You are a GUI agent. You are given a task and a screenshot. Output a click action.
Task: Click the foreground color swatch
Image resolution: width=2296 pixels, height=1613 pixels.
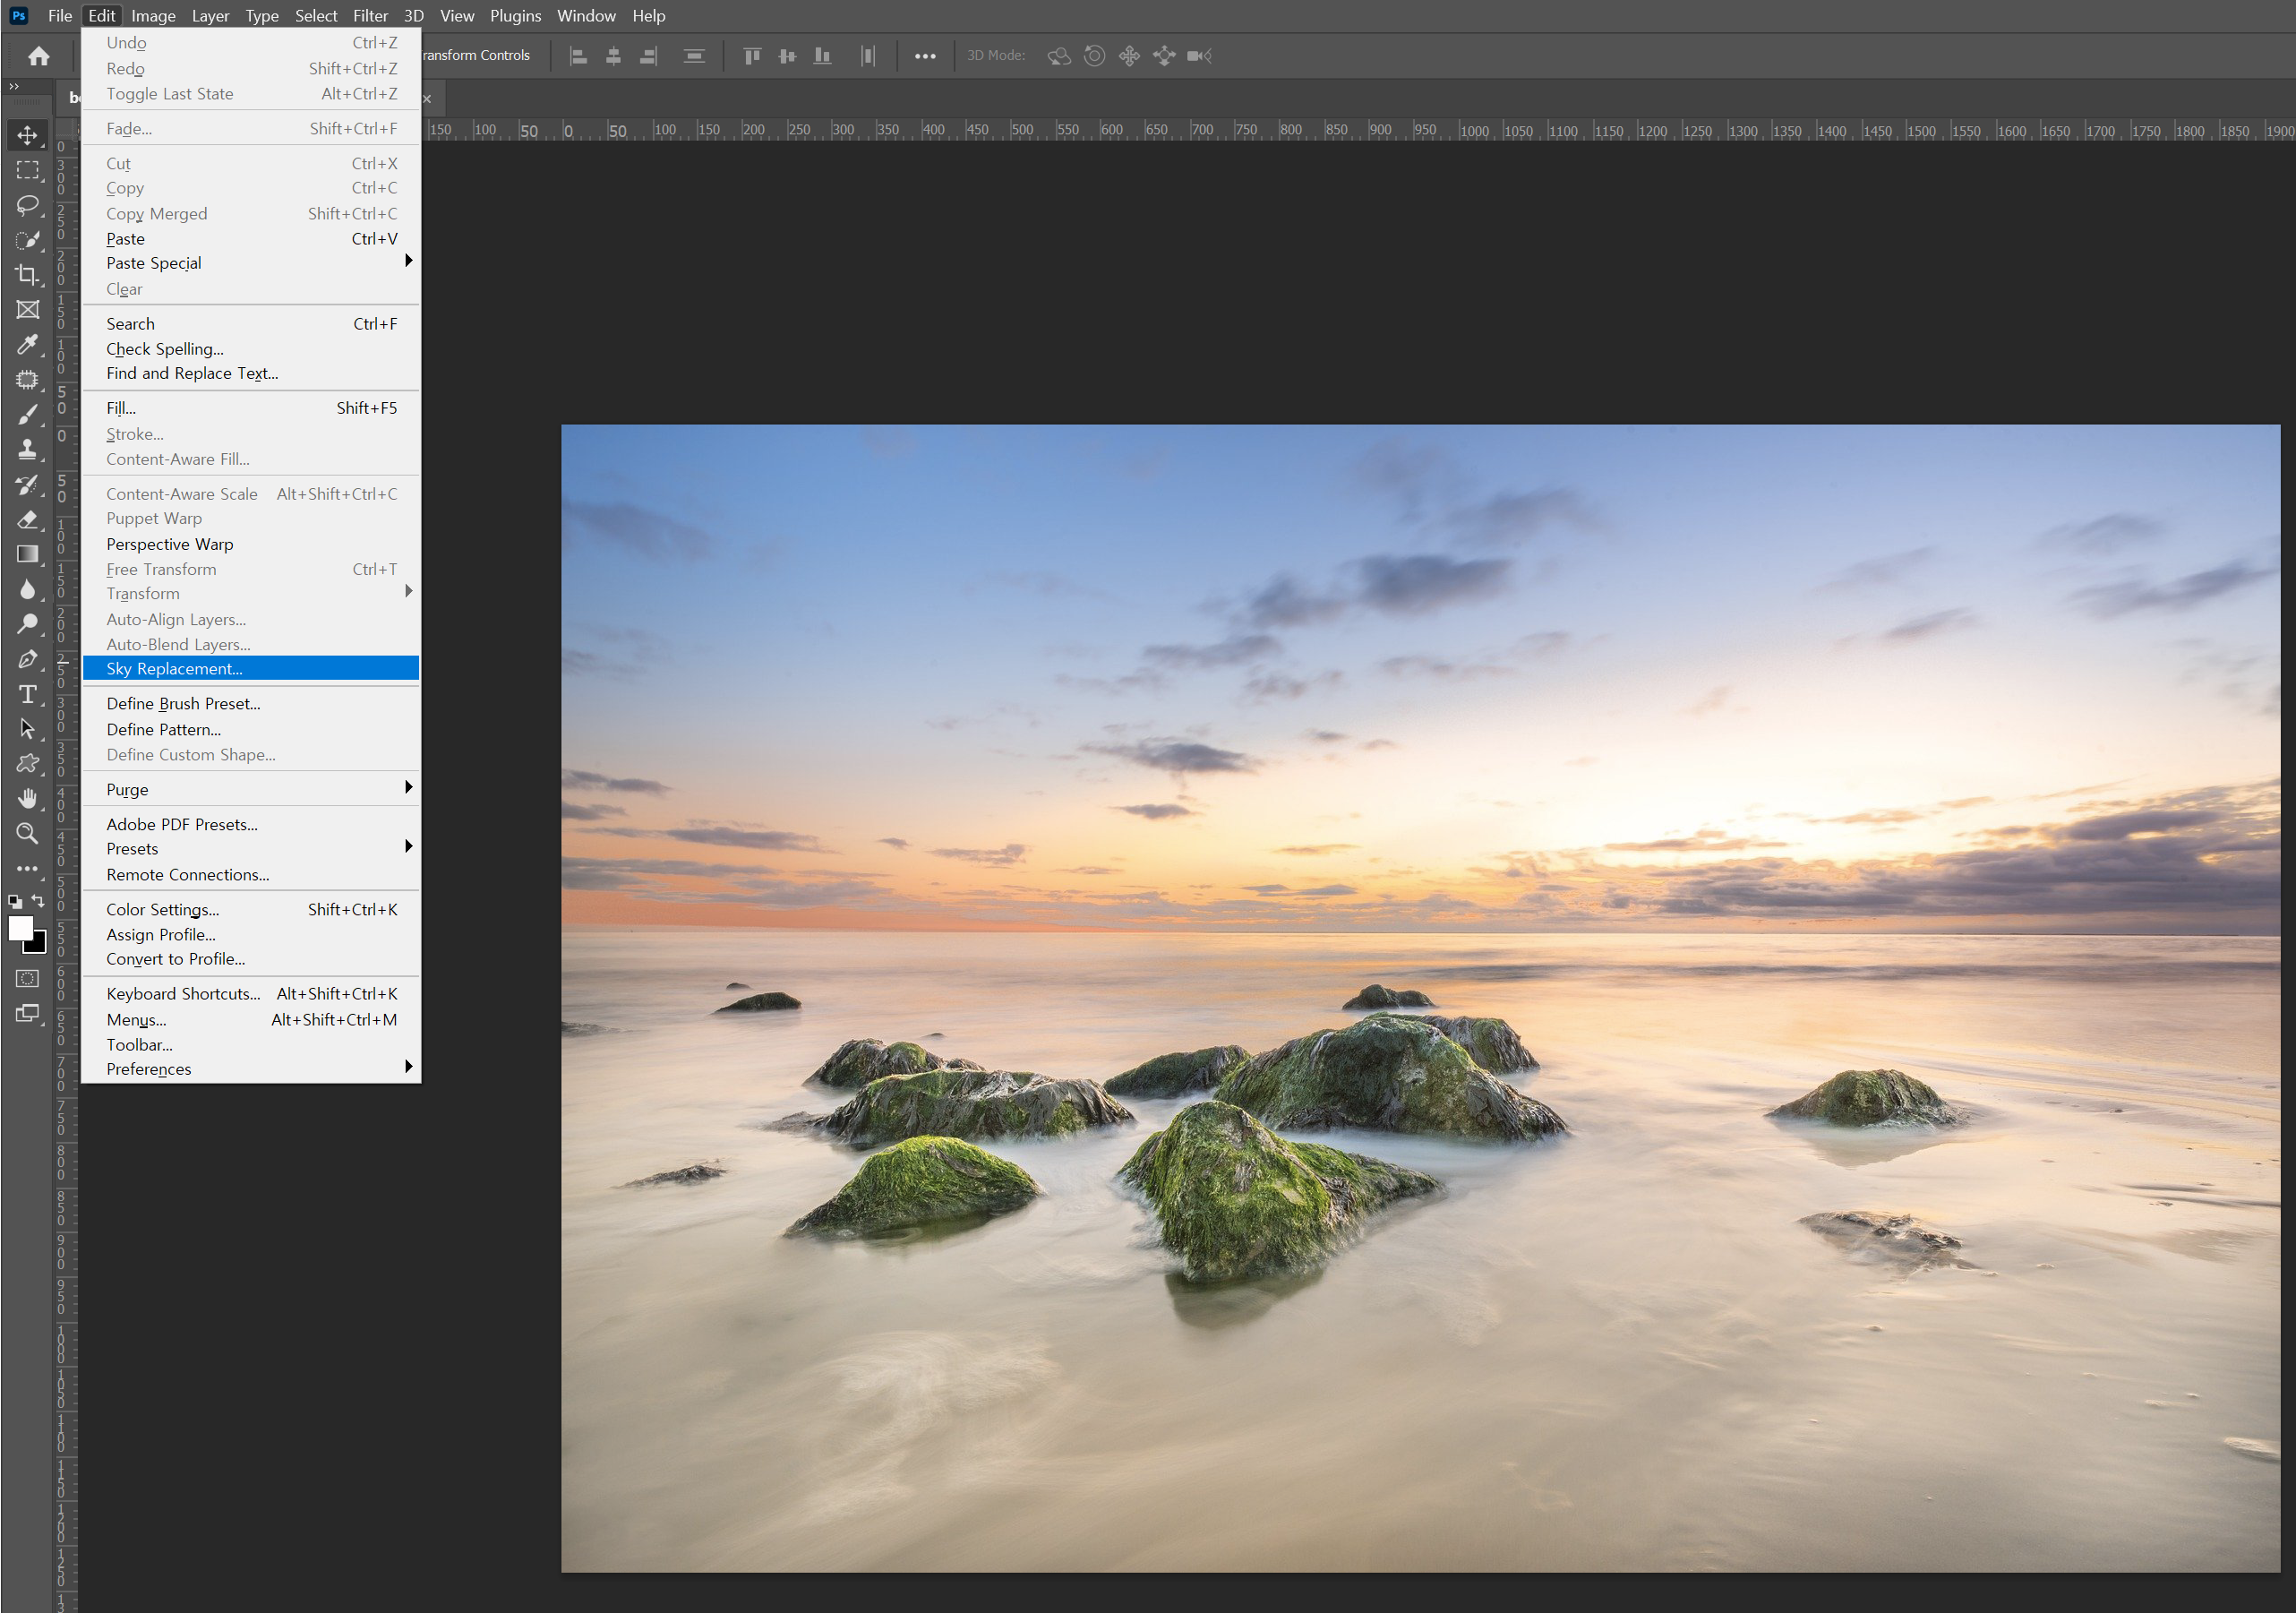tap(19, 927)
